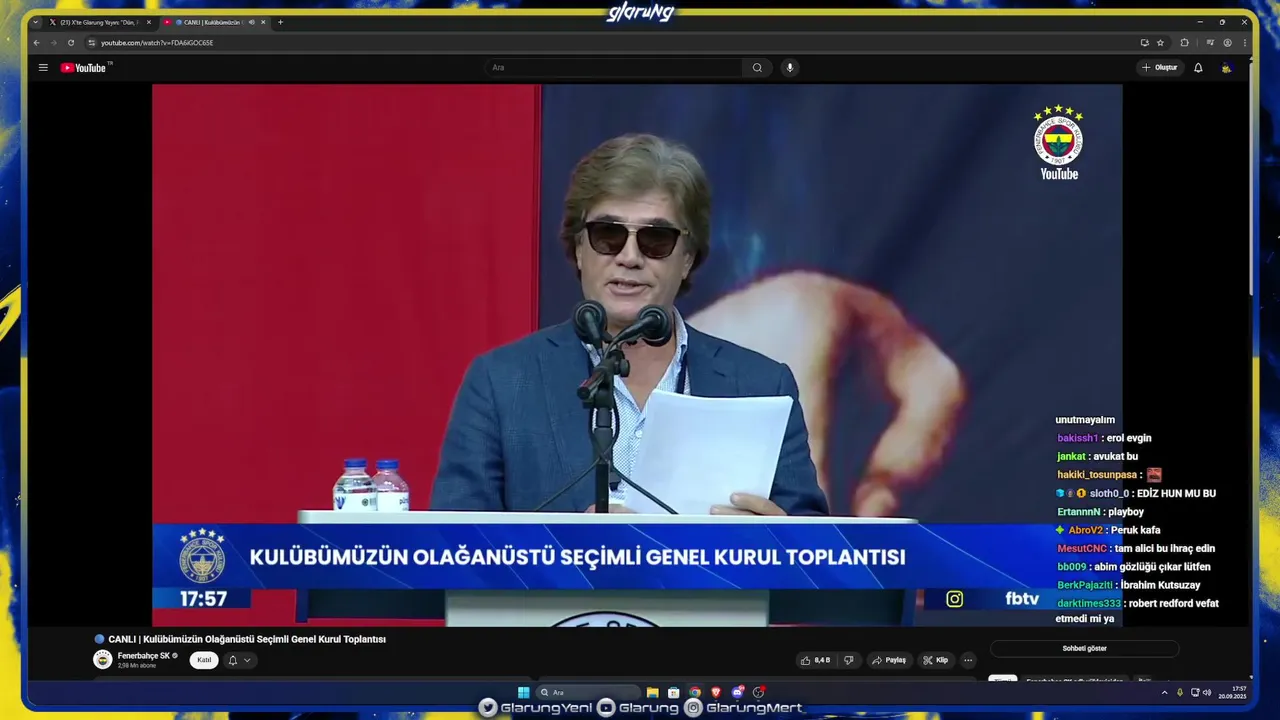Viewport: 1280px width, 720px height.
Task: Reload the page with refresh icon
Action: [x=71, y=43]
